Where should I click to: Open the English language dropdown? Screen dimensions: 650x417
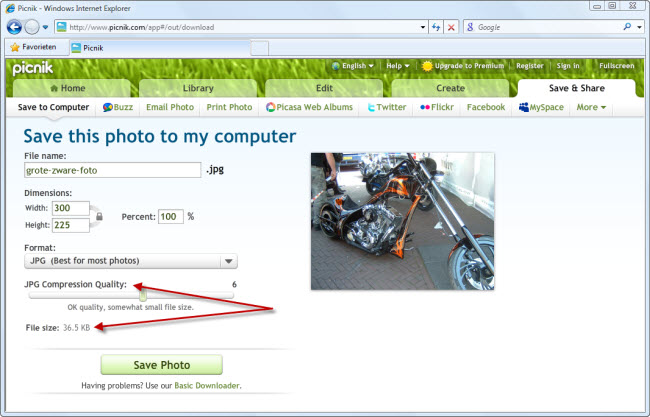pos(353,66)
